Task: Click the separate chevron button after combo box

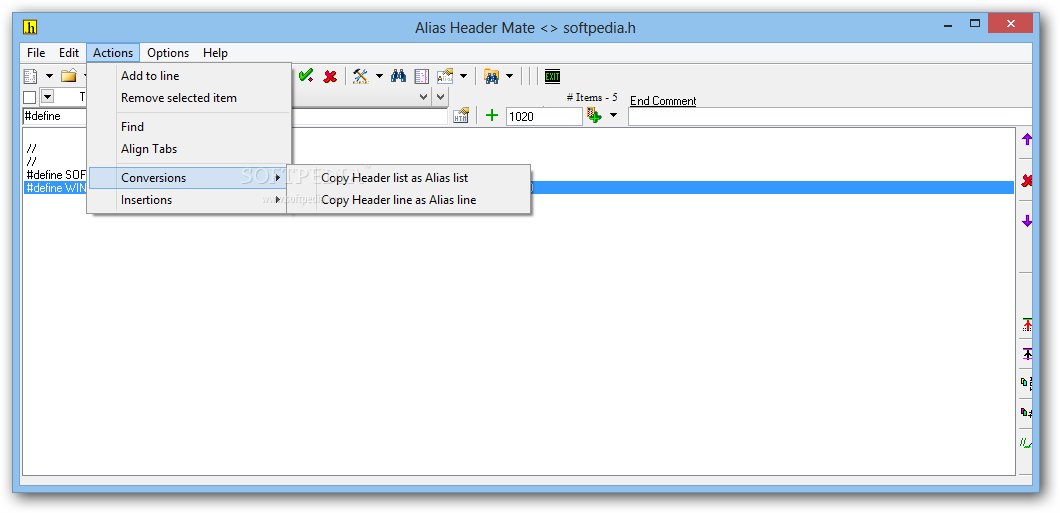Action: coord(440,97)
